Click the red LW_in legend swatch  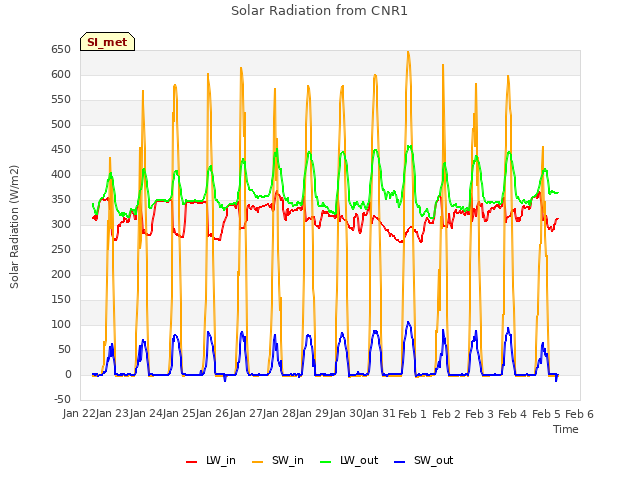pos(191,461)
